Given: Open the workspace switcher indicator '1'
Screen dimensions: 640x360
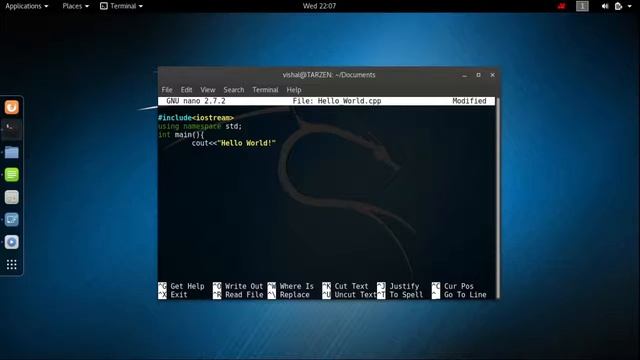Looking at the screenshot, I should (582, 6).
